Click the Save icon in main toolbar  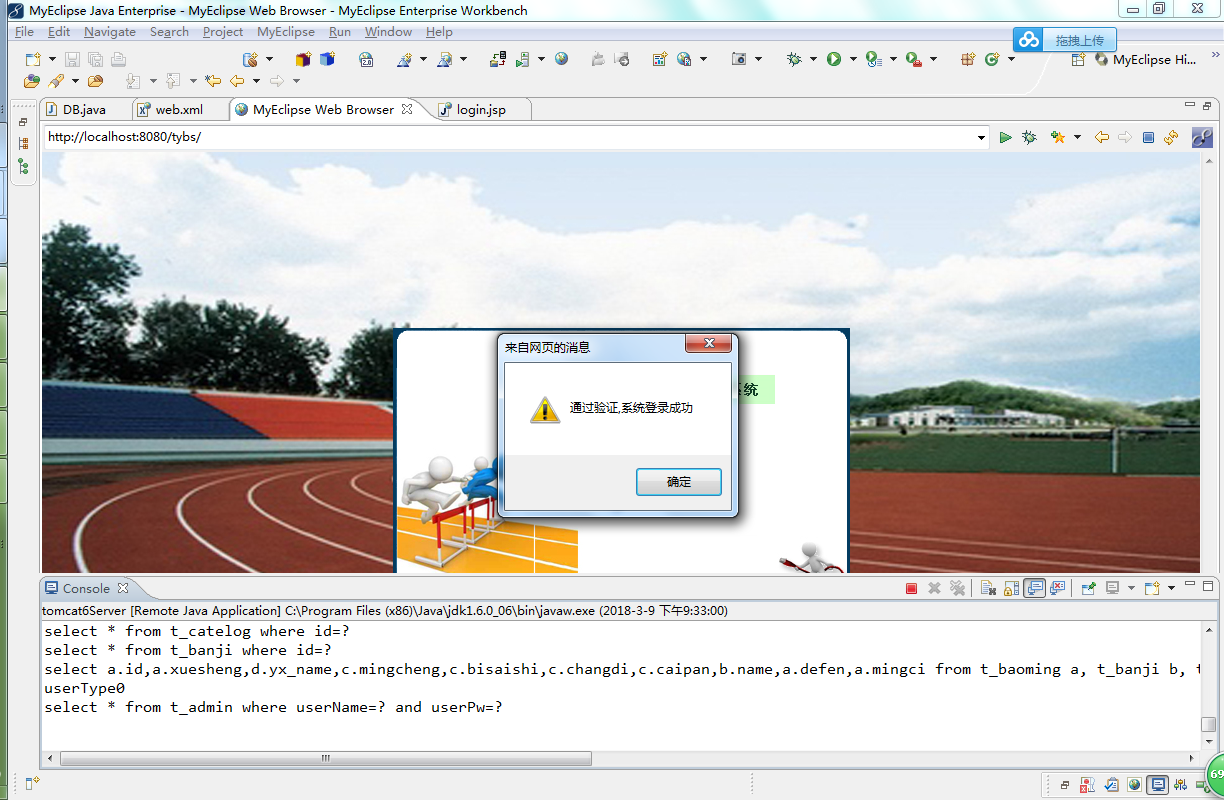pyautogui.click(x=72, y=60)
